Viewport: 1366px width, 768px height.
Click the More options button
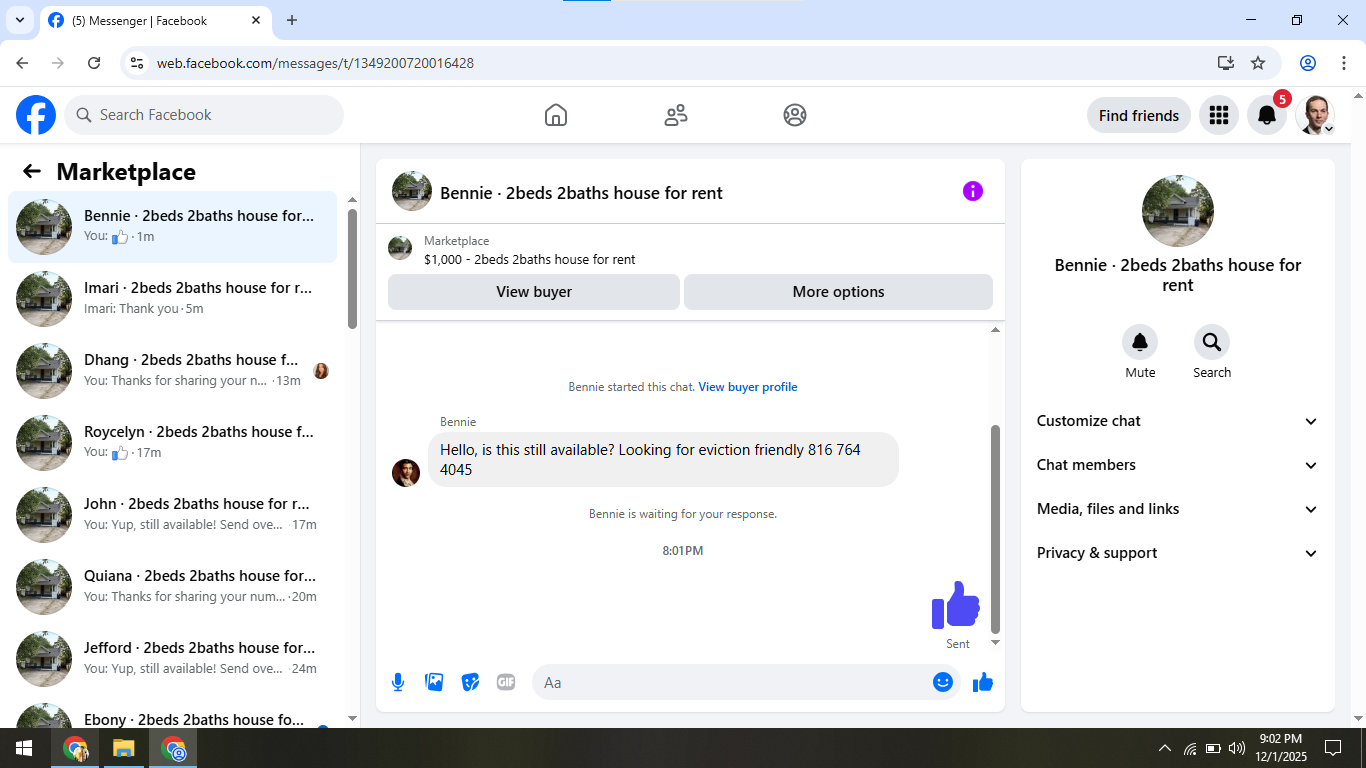coord(838,292)
